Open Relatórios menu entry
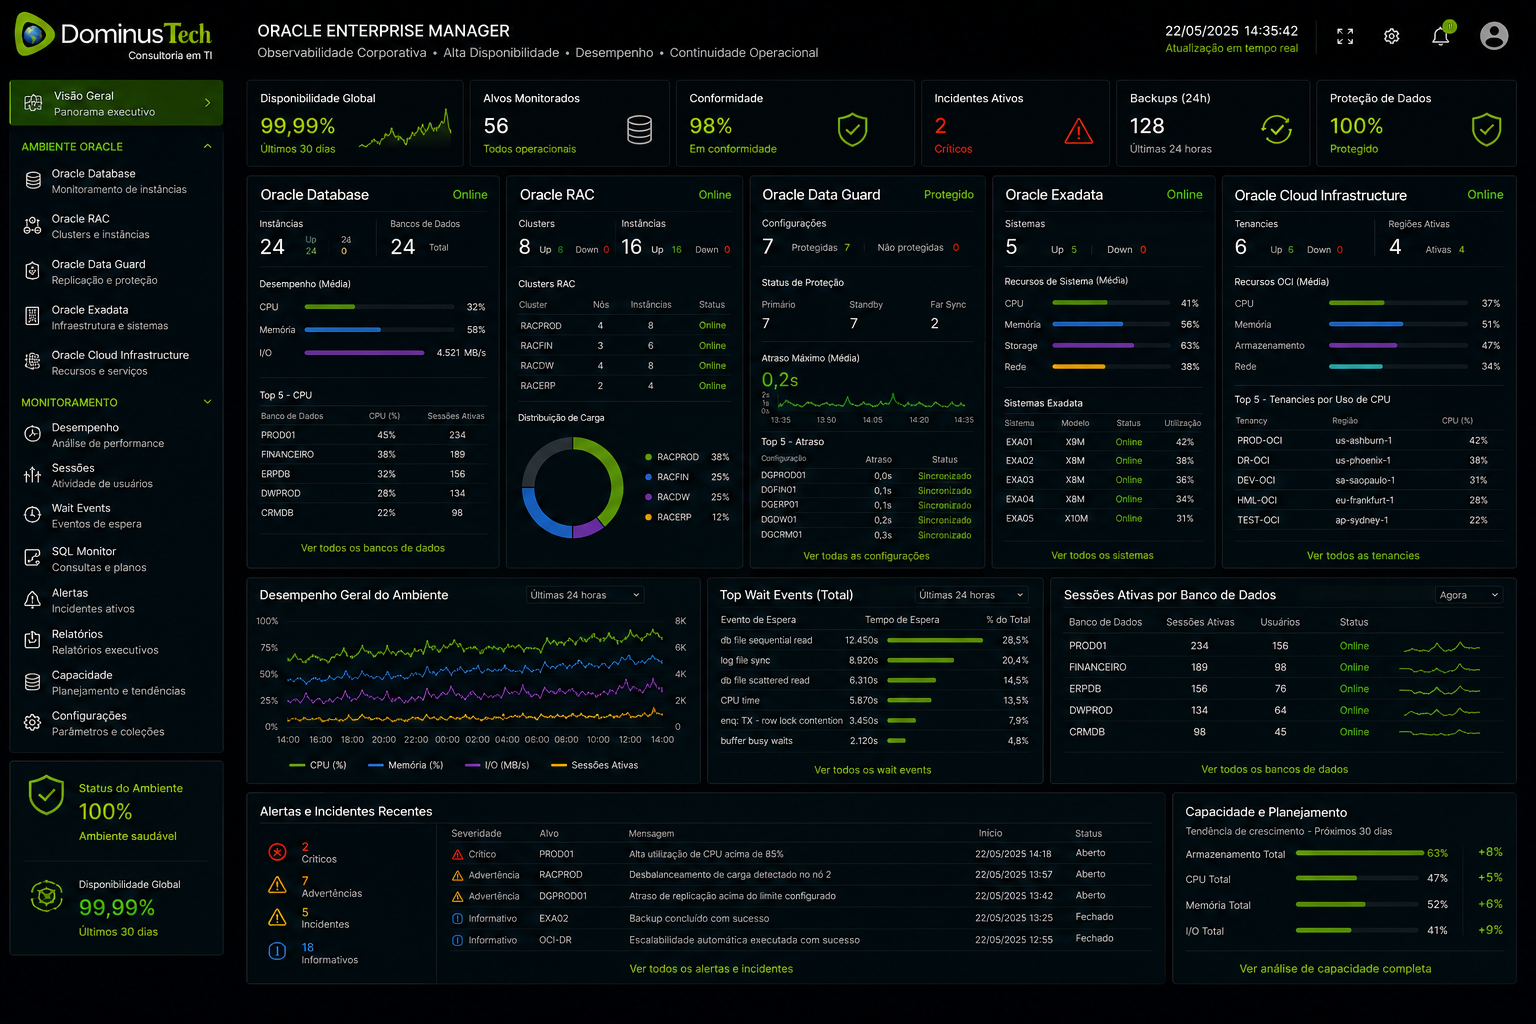The image size is (1536, 1024). (x=116, y=641)
